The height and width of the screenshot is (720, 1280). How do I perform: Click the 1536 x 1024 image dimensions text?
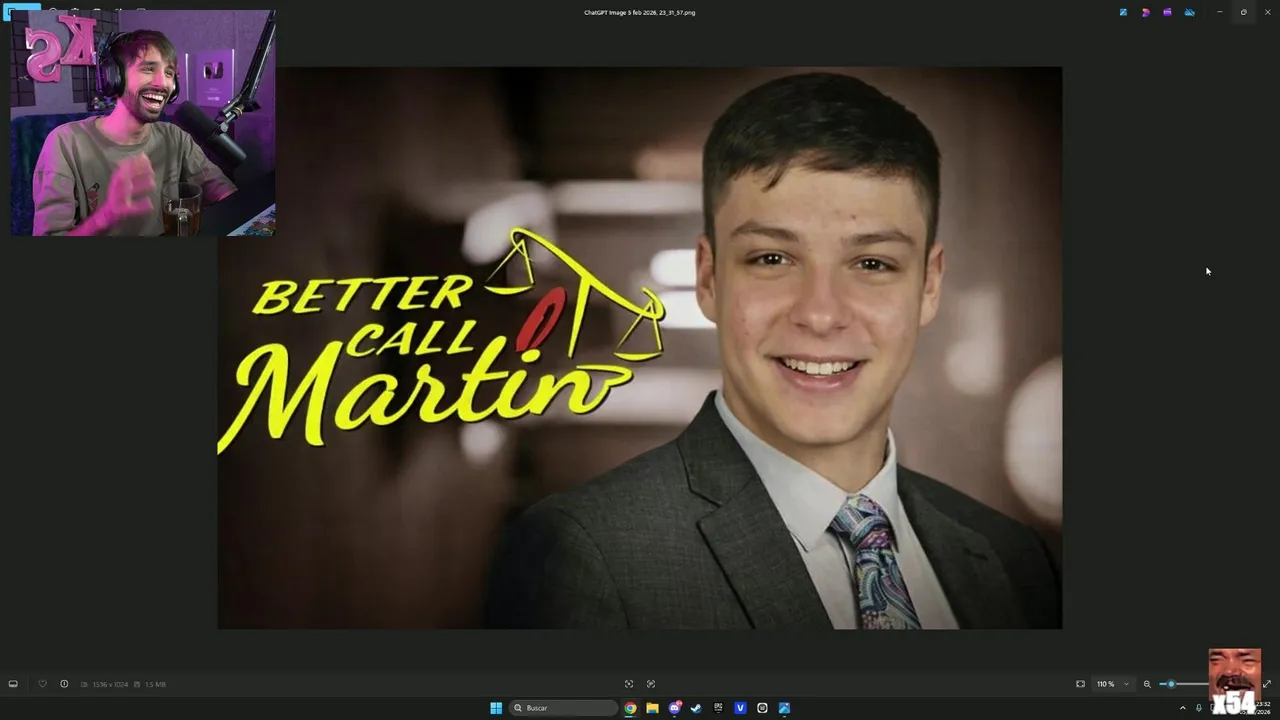point(110,684)
